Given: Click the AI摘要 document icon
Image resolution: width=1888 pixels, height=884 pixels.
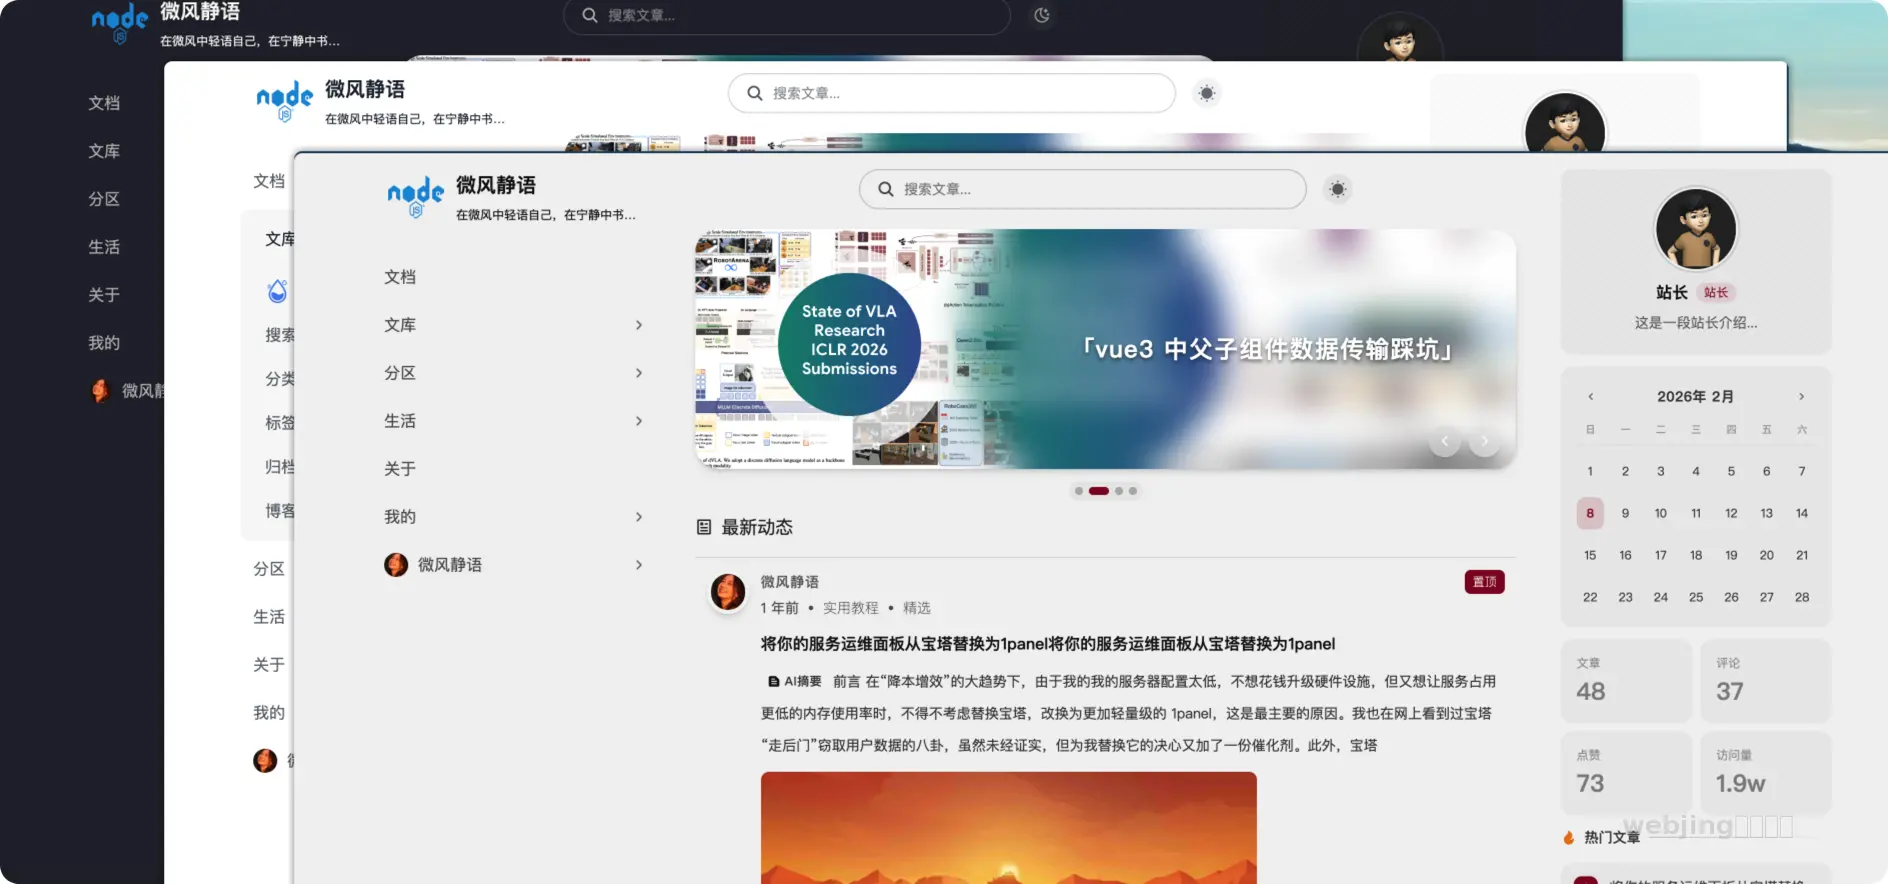Looking at the screenshot, I should pyautogui.click(x=773, y=682).
